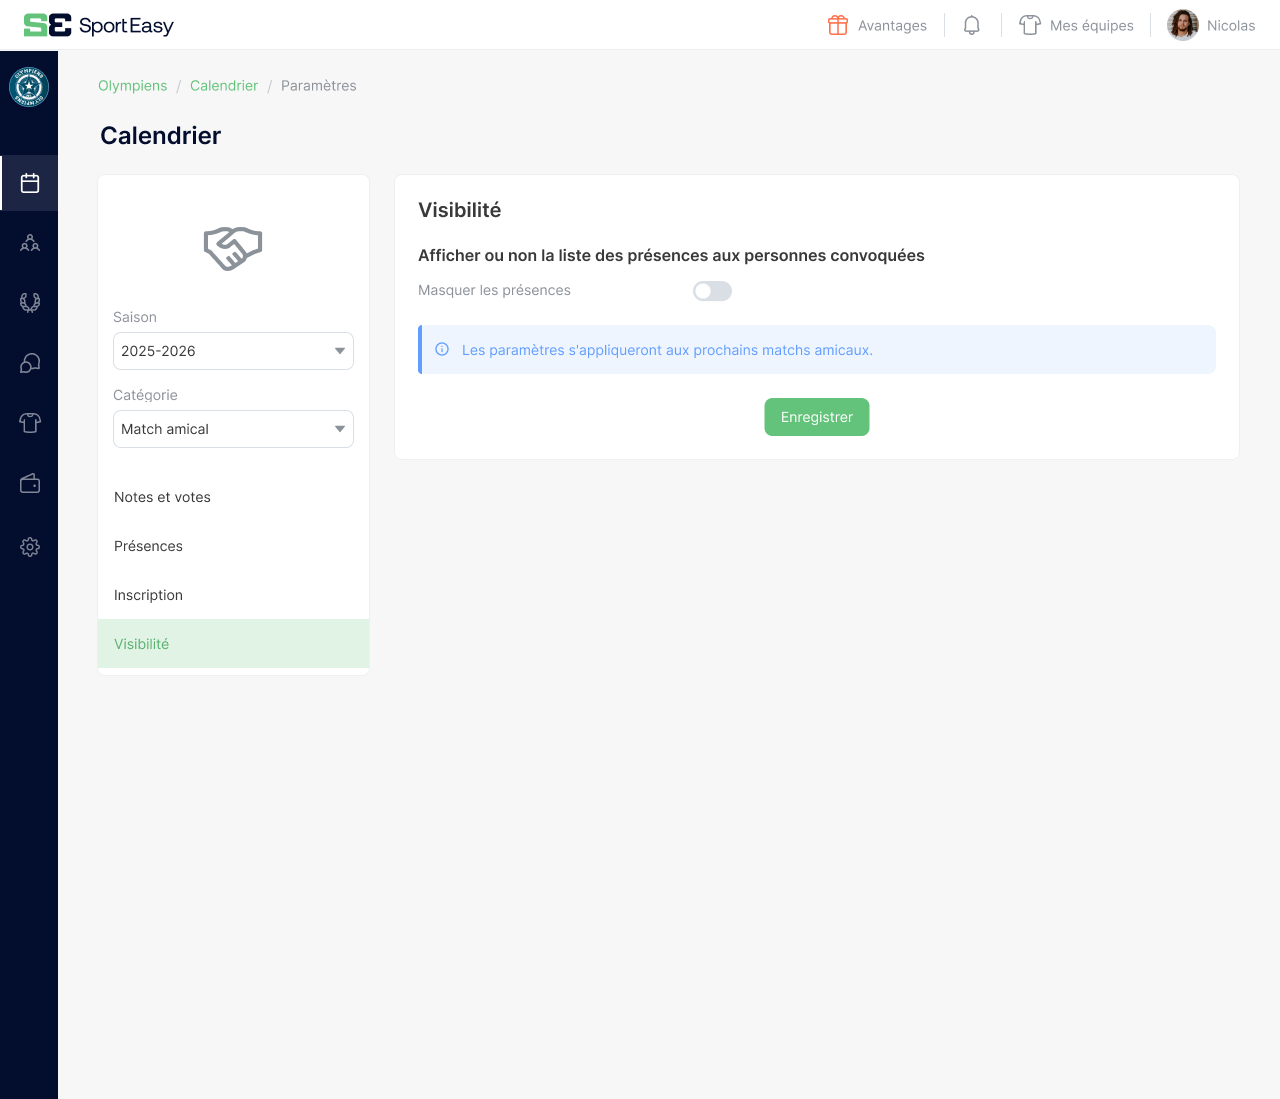Expand the Saison 2025-2026 dropdown
The width and height of the screenshot is (1280, 1099).
pos(233,351)
